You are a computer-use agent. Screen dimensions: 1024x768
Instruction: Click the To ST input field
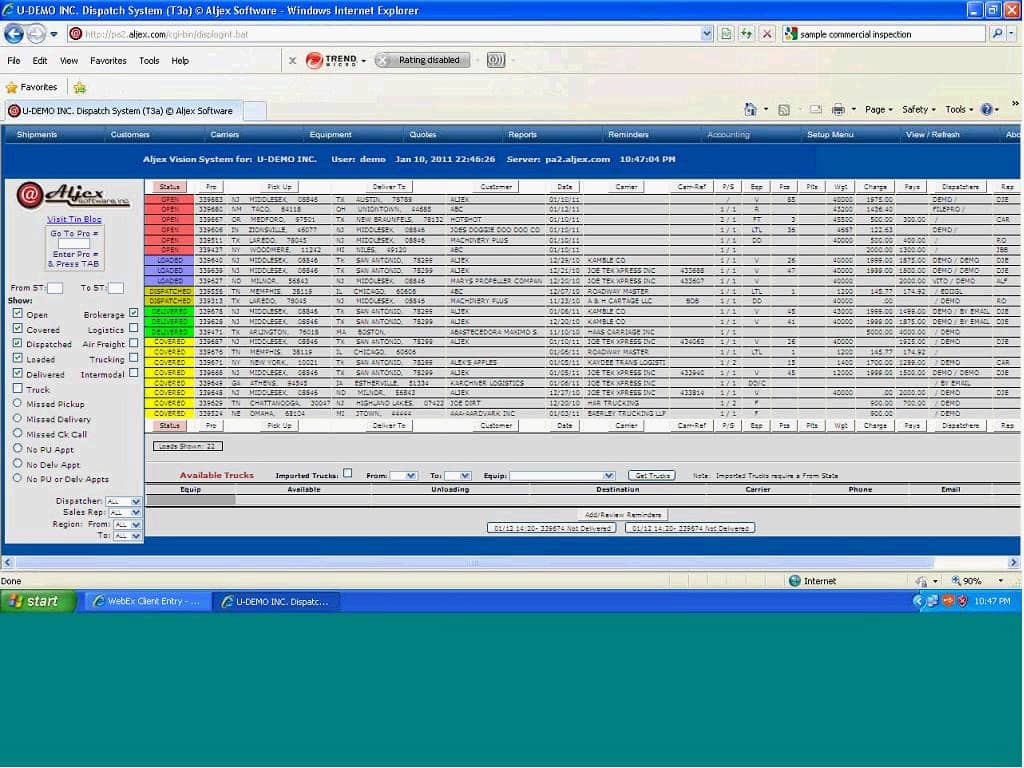[x=116, y=288]
